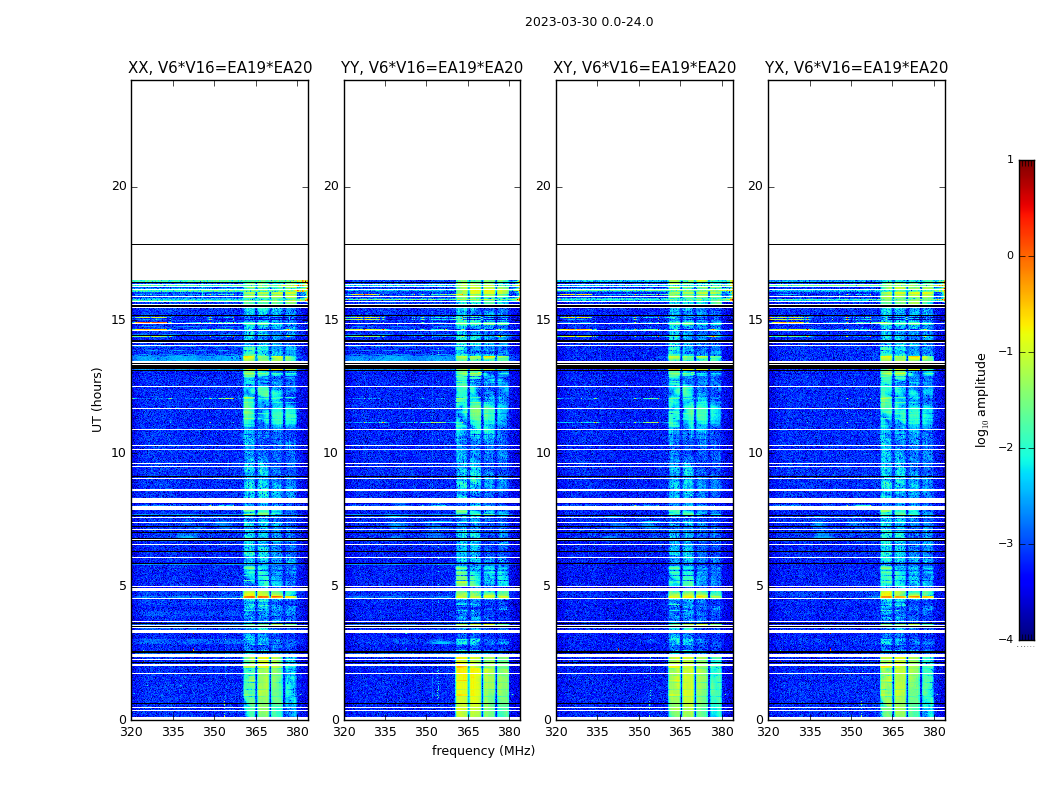Image resolution: width=1050 pixels, height=800 pixels.
Task: Click the red streak near 5 hours in XX plot
Action: point(270,595)
